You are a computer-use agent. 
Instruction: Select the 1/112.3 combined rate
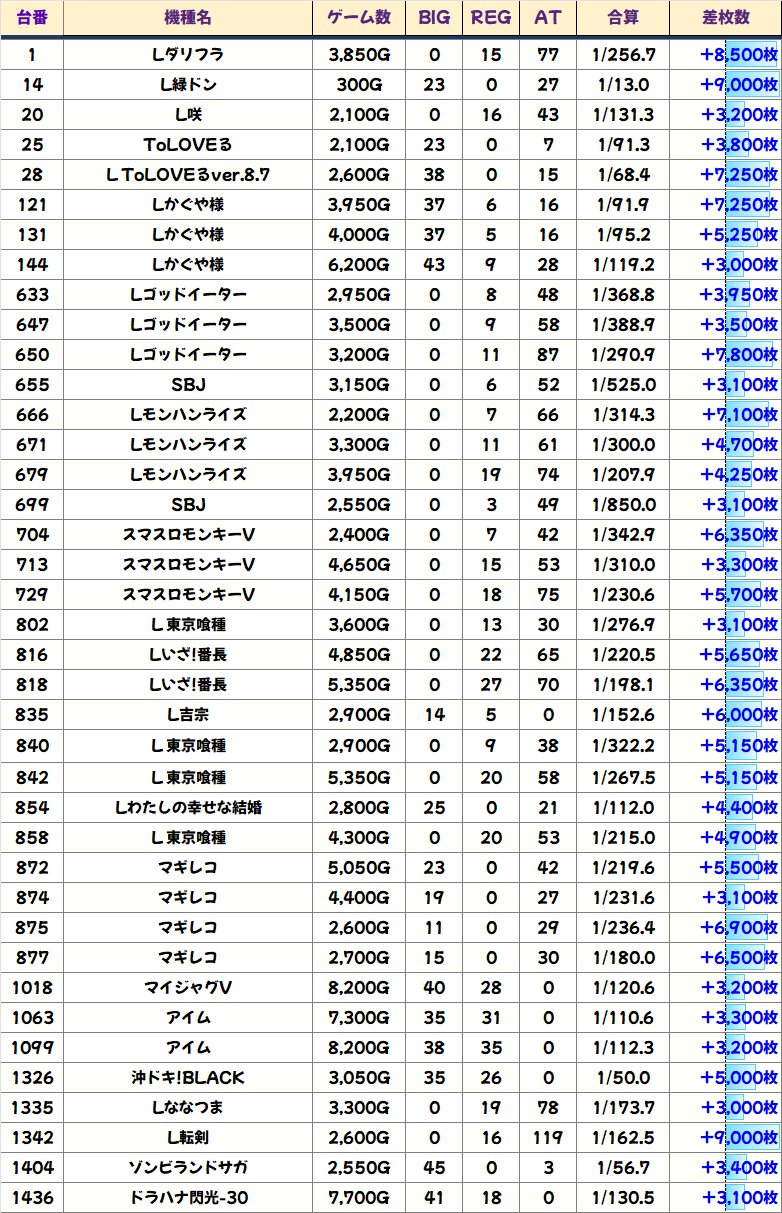(624, 1048)
